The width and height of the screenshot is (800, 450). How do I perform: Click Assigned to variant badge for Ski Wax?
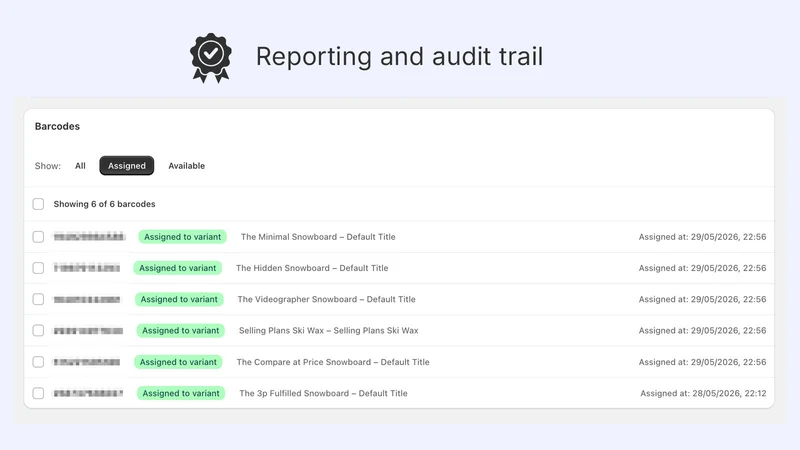click(x=181, y=331)
